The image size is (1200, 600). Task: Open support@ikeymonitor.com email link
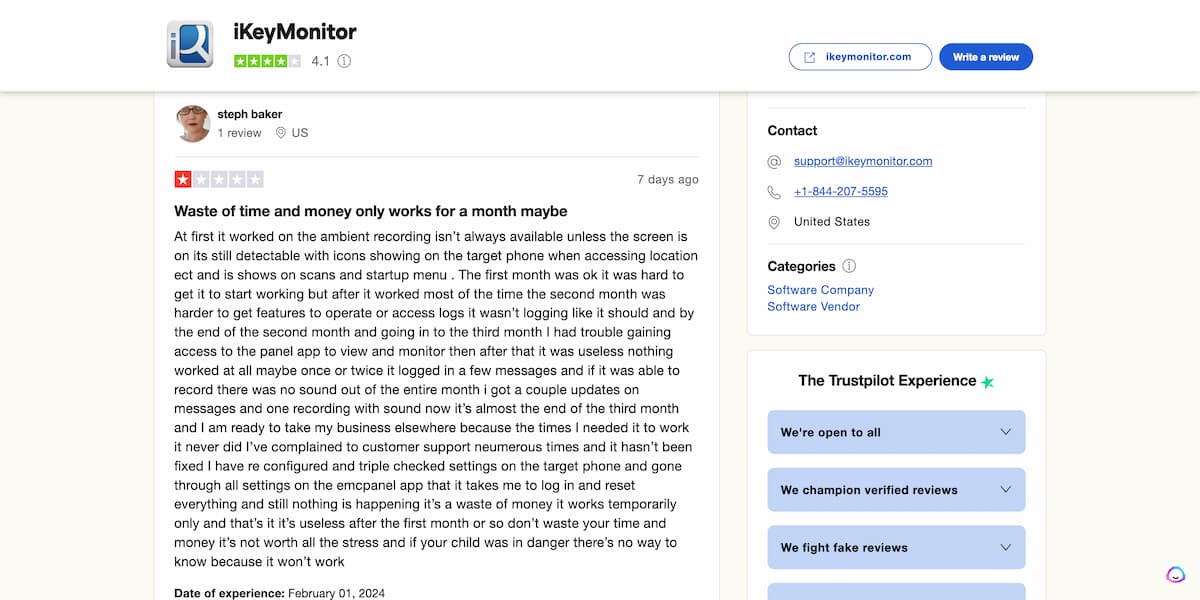tap(863, 161)
